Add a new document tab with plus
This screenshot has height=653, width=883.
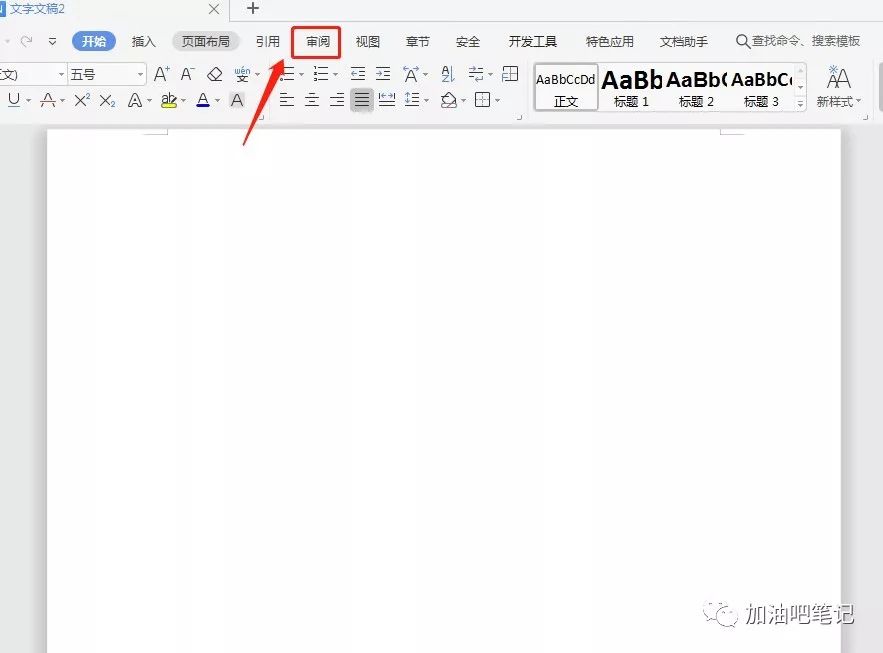click(253, 8)
